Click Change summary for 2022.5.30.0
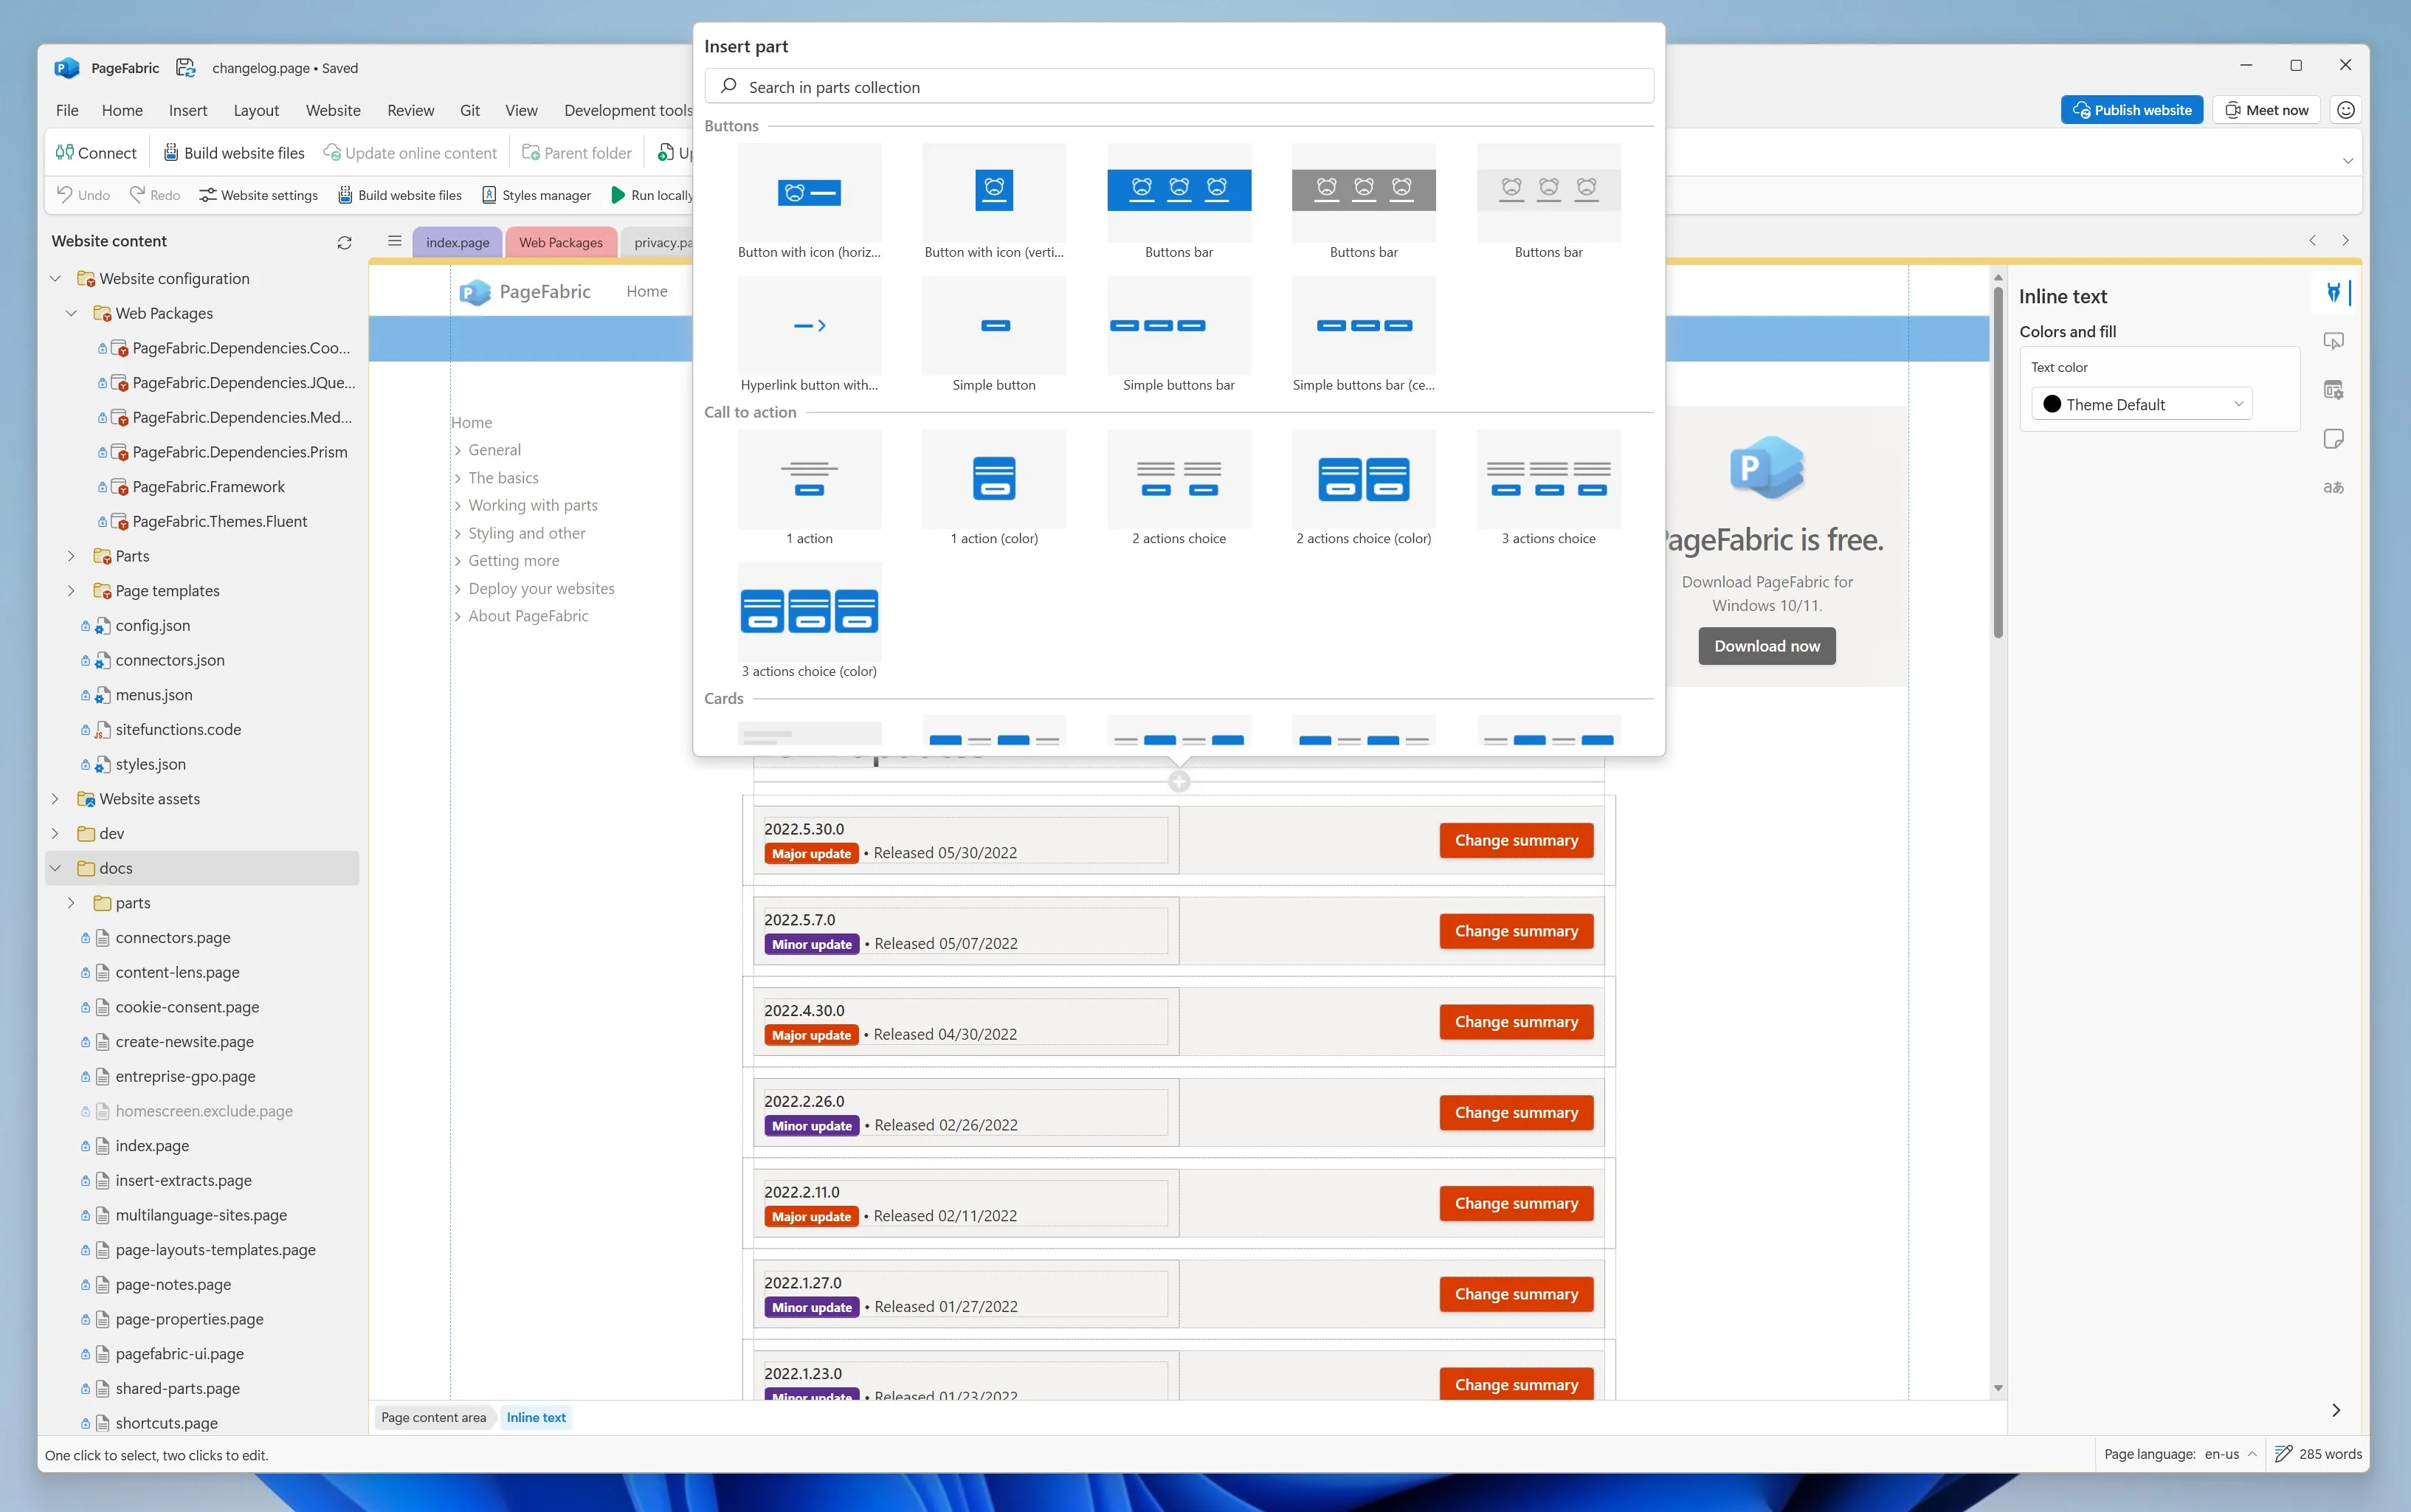This screenshot has width=2411, height=1512. (x=1516, y=840)
